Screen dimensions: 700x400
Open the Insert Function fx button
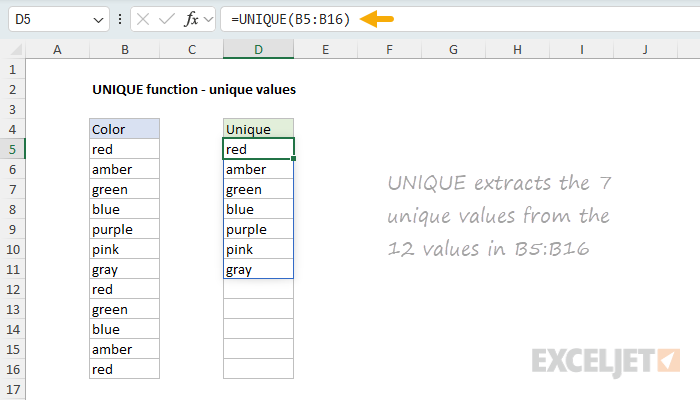pyautogui.click(x=192, y=19)
